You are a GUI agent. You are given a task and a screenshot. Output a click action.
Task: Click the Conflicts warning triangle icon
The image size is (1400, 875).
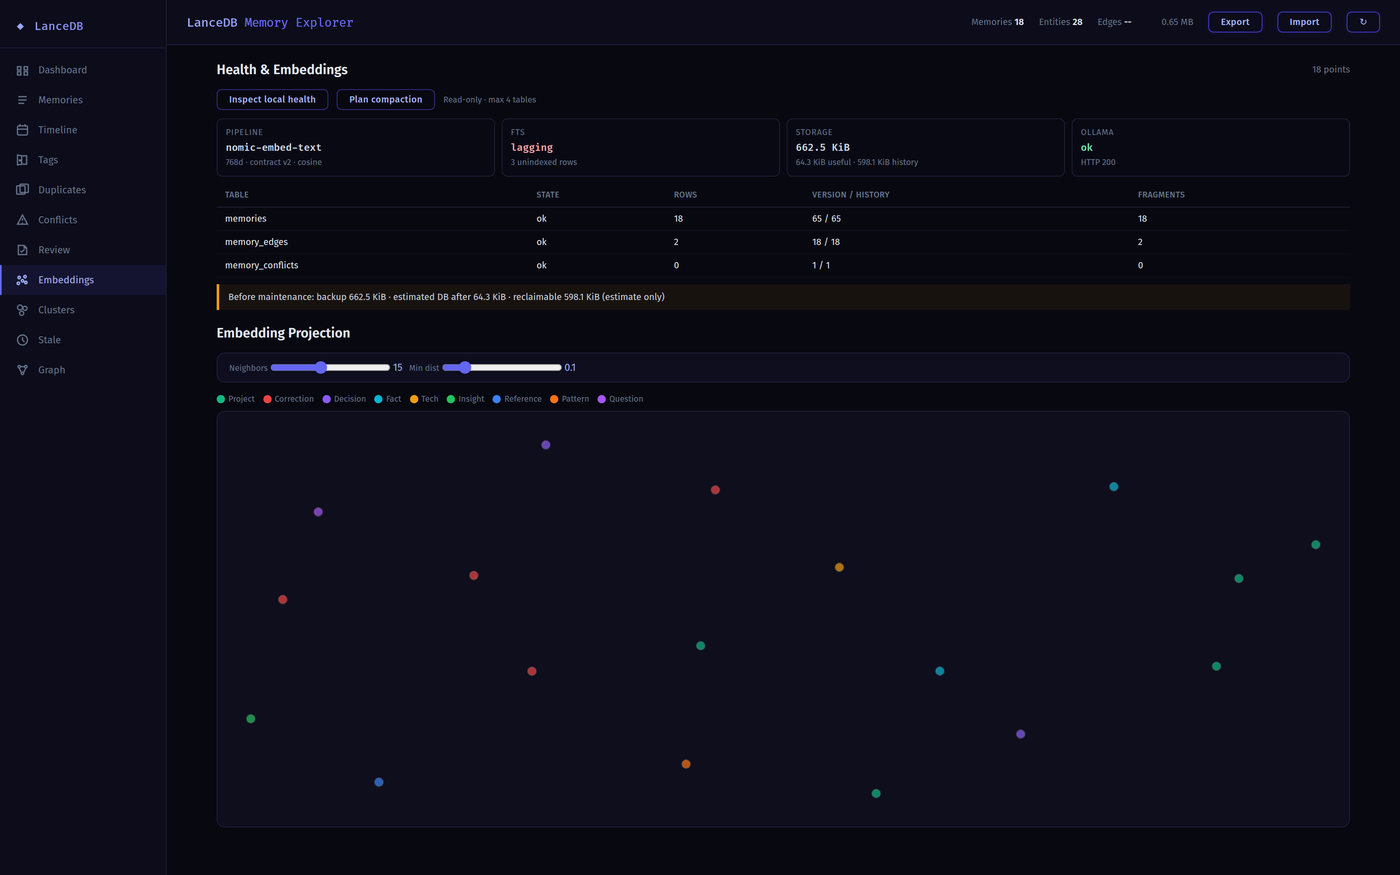coord(22,220)
